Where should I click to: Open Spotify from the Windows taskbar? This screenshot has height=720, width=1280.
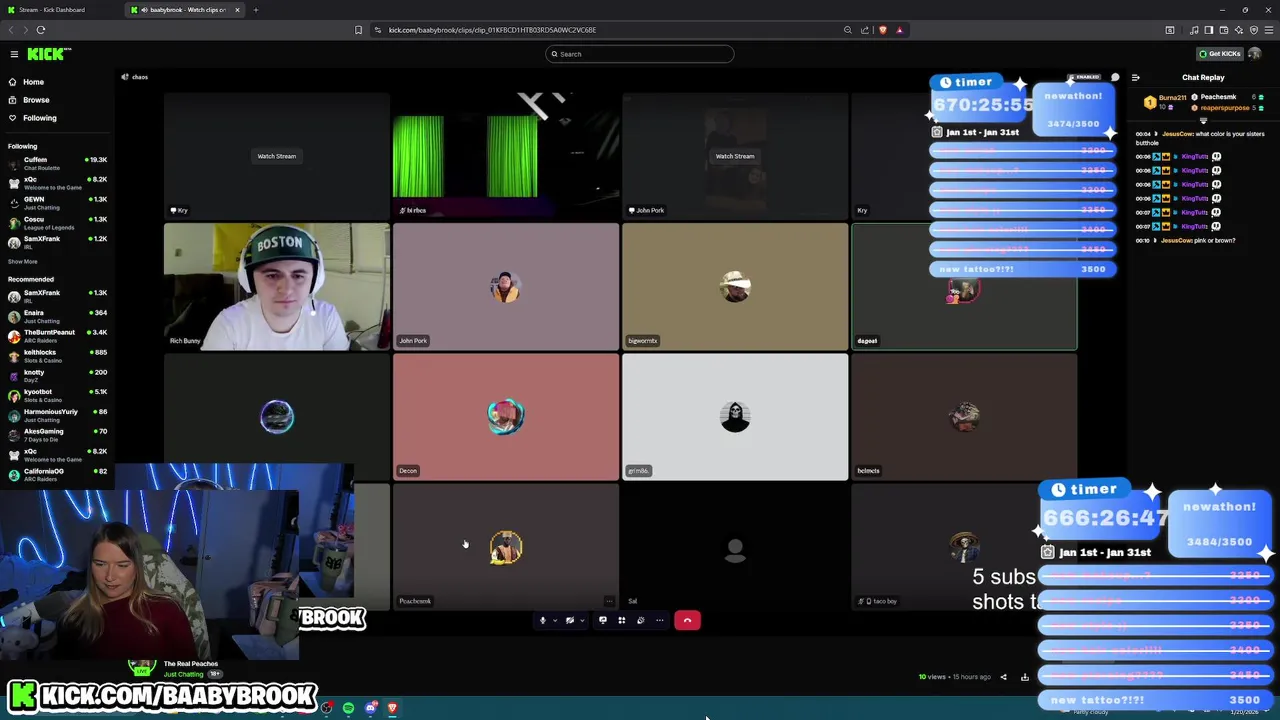click(x=348, y=708)
